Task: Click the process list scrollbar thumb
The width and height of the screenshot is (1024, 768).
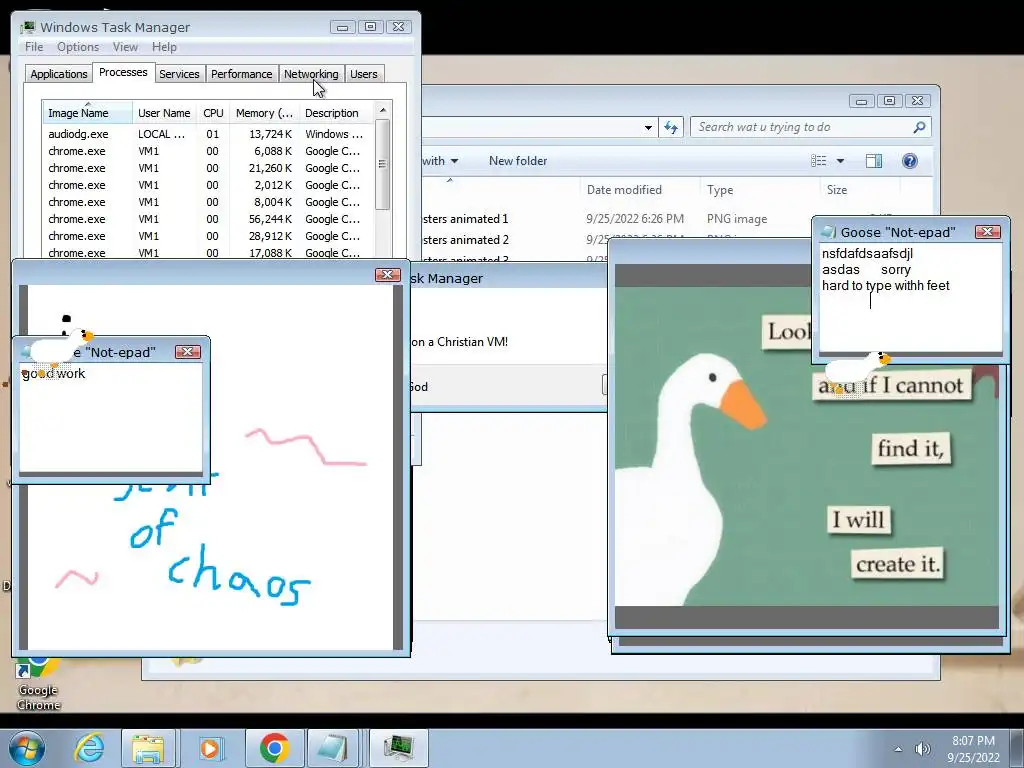Action: coord(383,164)
